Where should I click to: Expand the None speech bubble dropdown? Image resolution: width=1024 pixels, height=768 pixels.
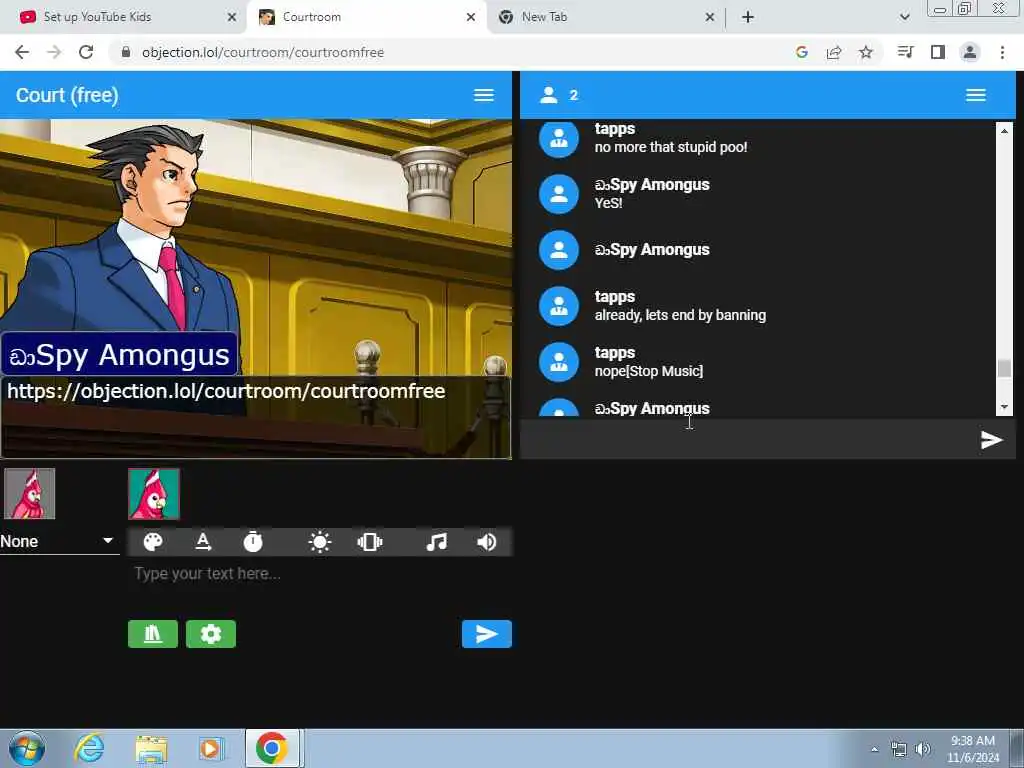pyautogui.click(x=59, y=541)
